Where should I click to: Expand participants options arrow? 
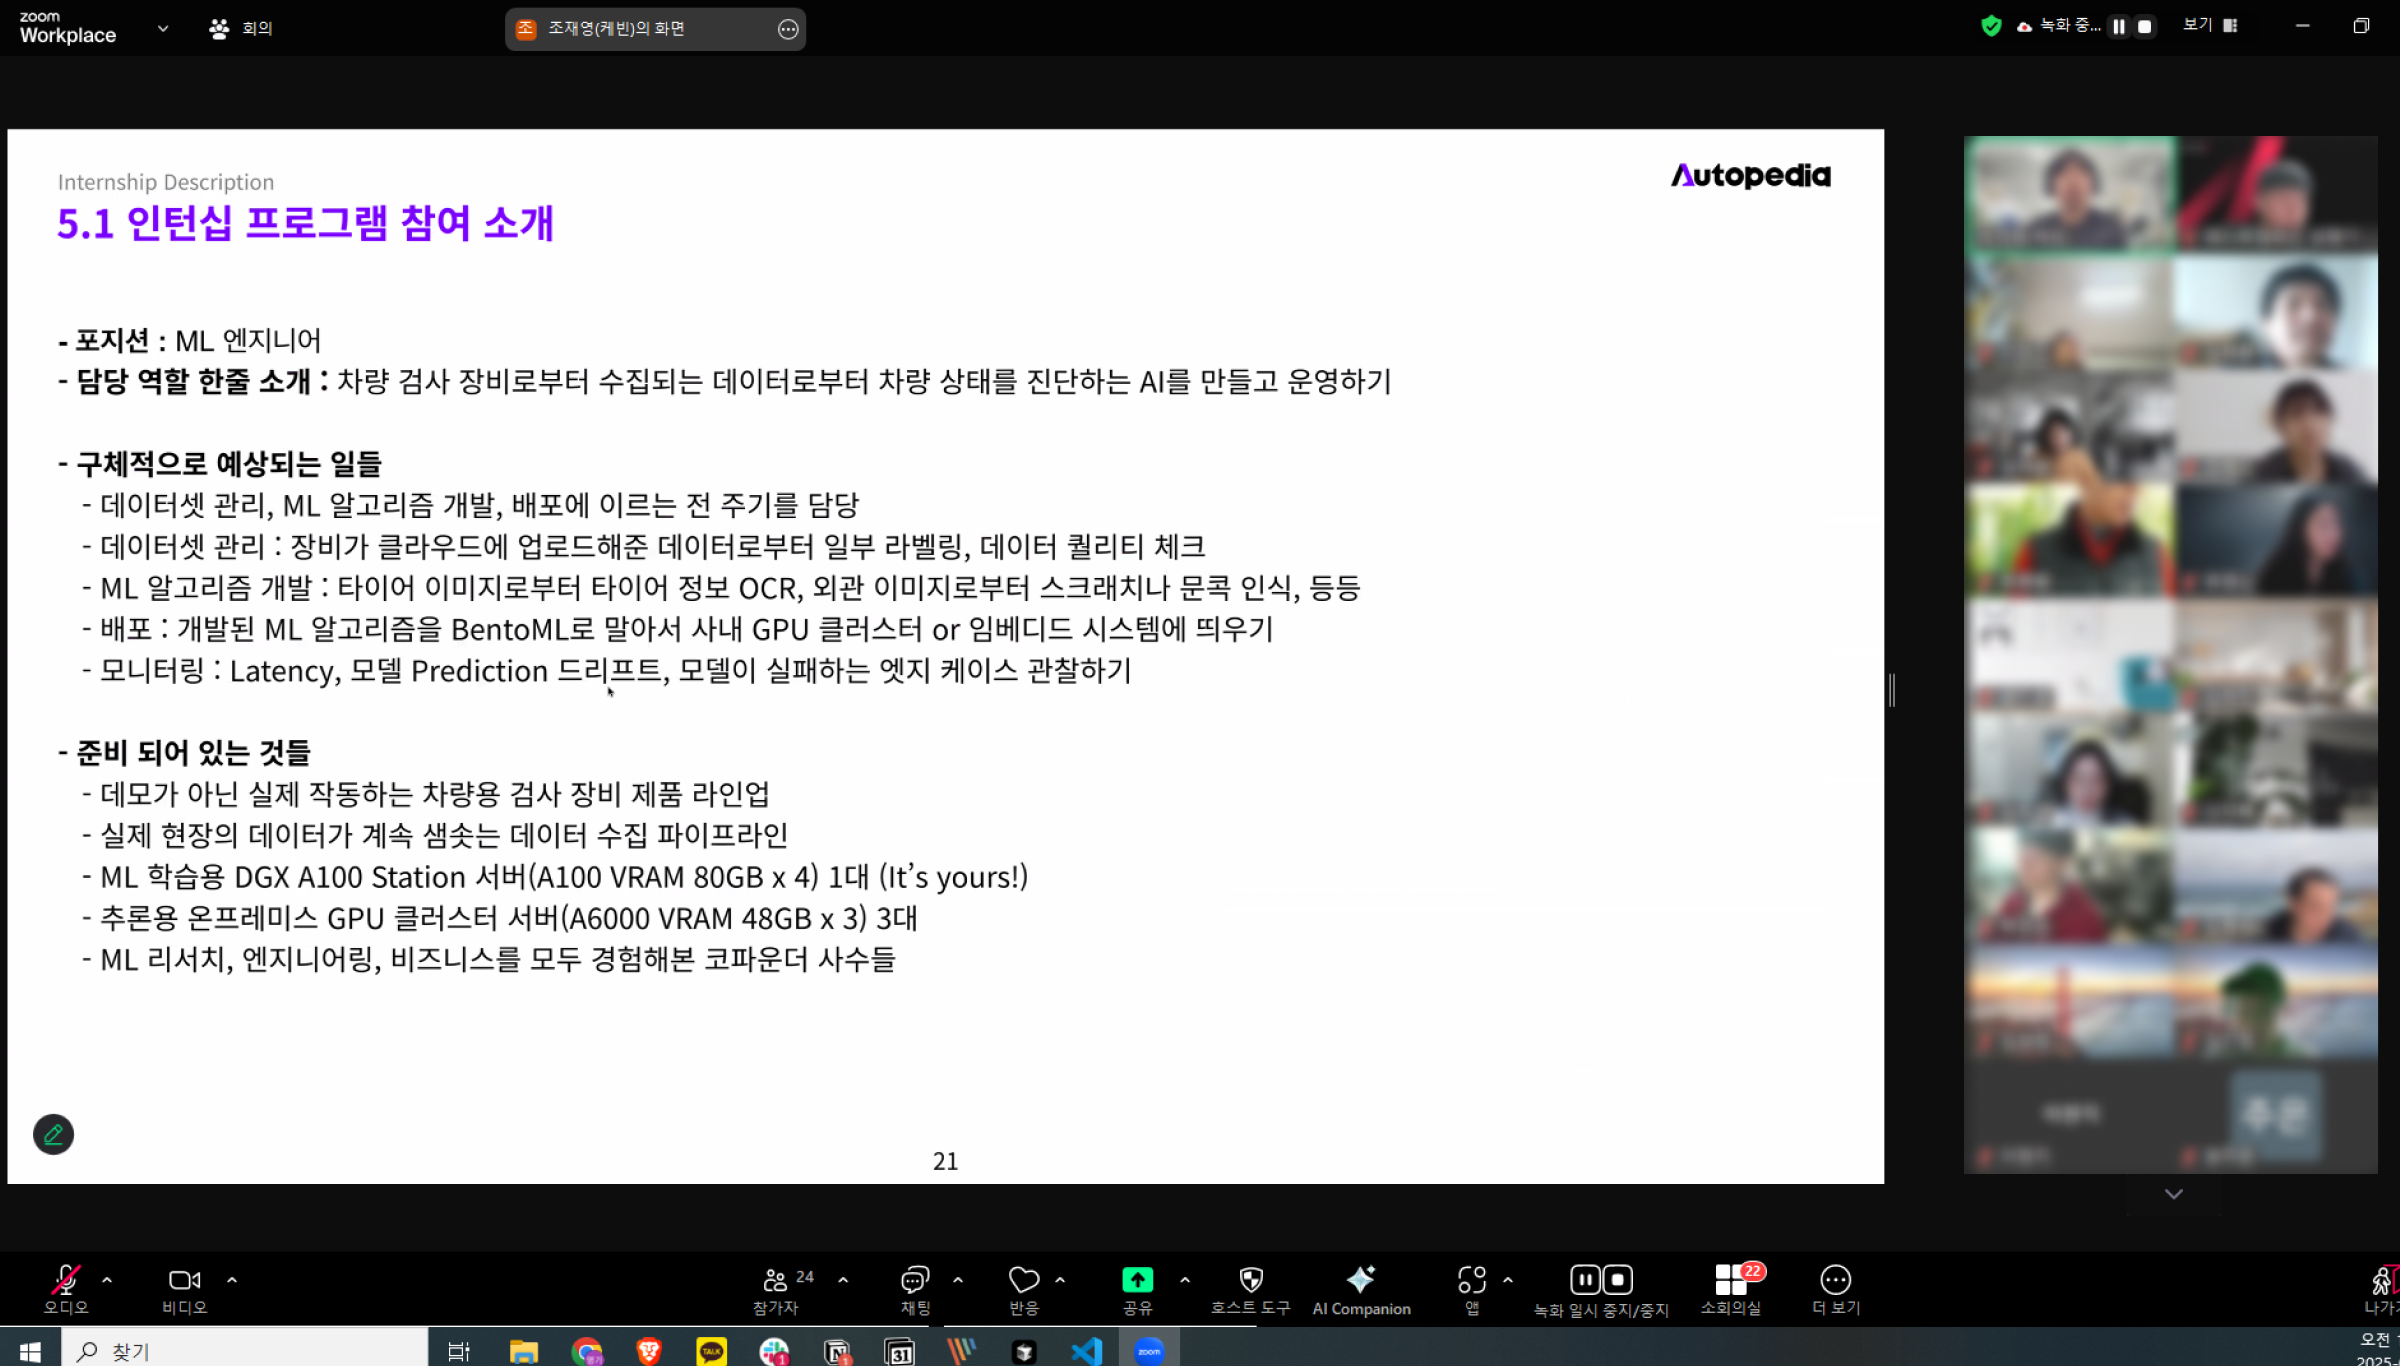tap(843, 1280)
